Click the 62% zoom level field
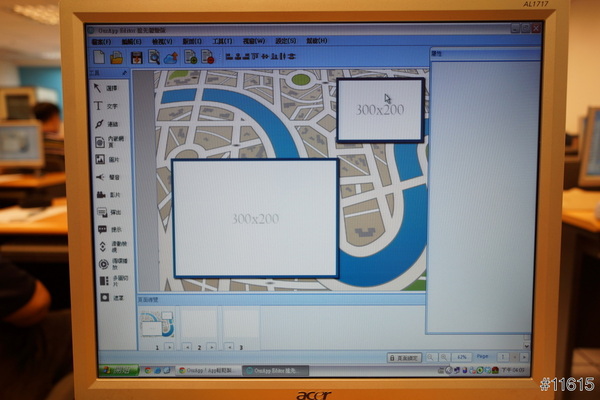The height and width of the screenshot is (400, 600). [x=461, y=357]
